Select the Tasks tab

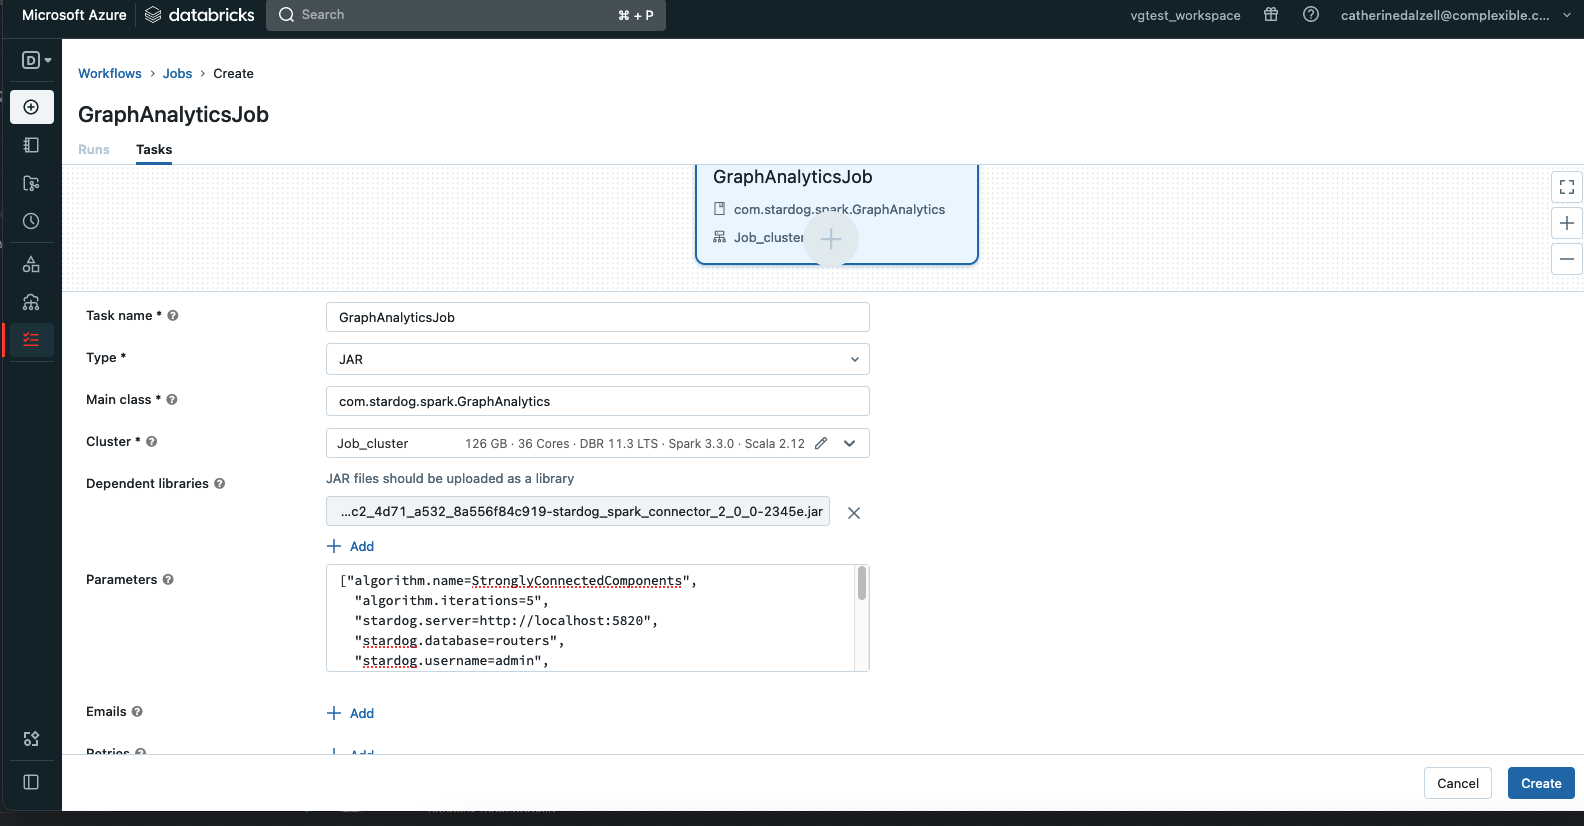(x=154, y=150)
